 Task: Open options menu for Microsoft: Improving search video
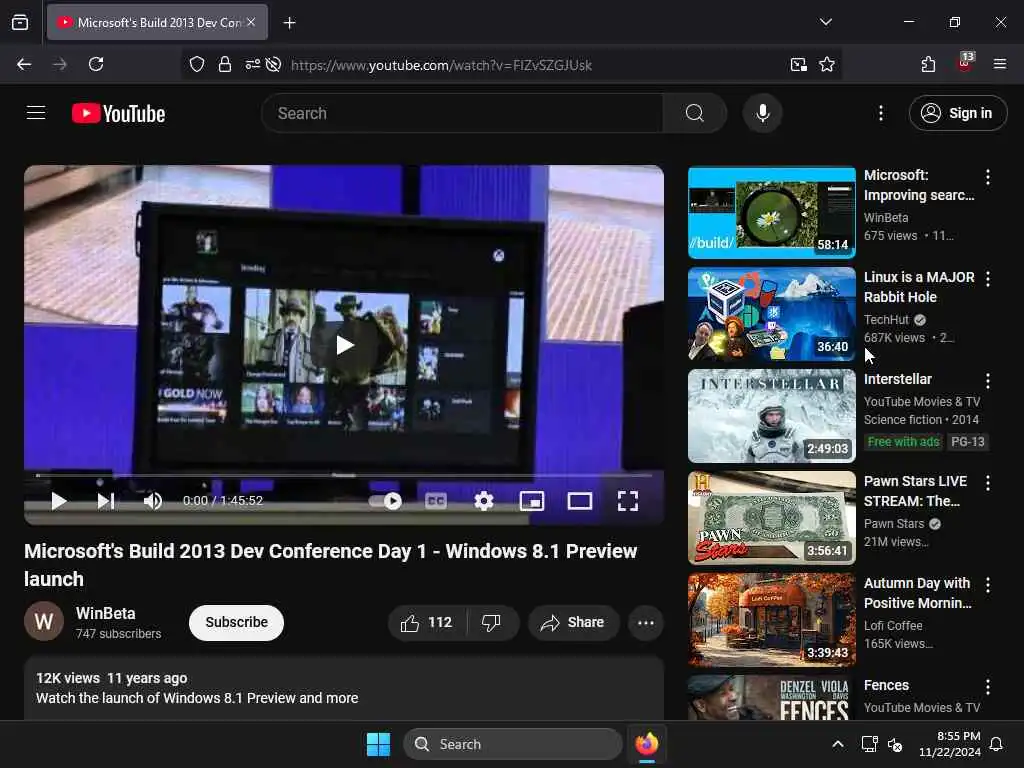pyautogui.click(x=987, y=176)
